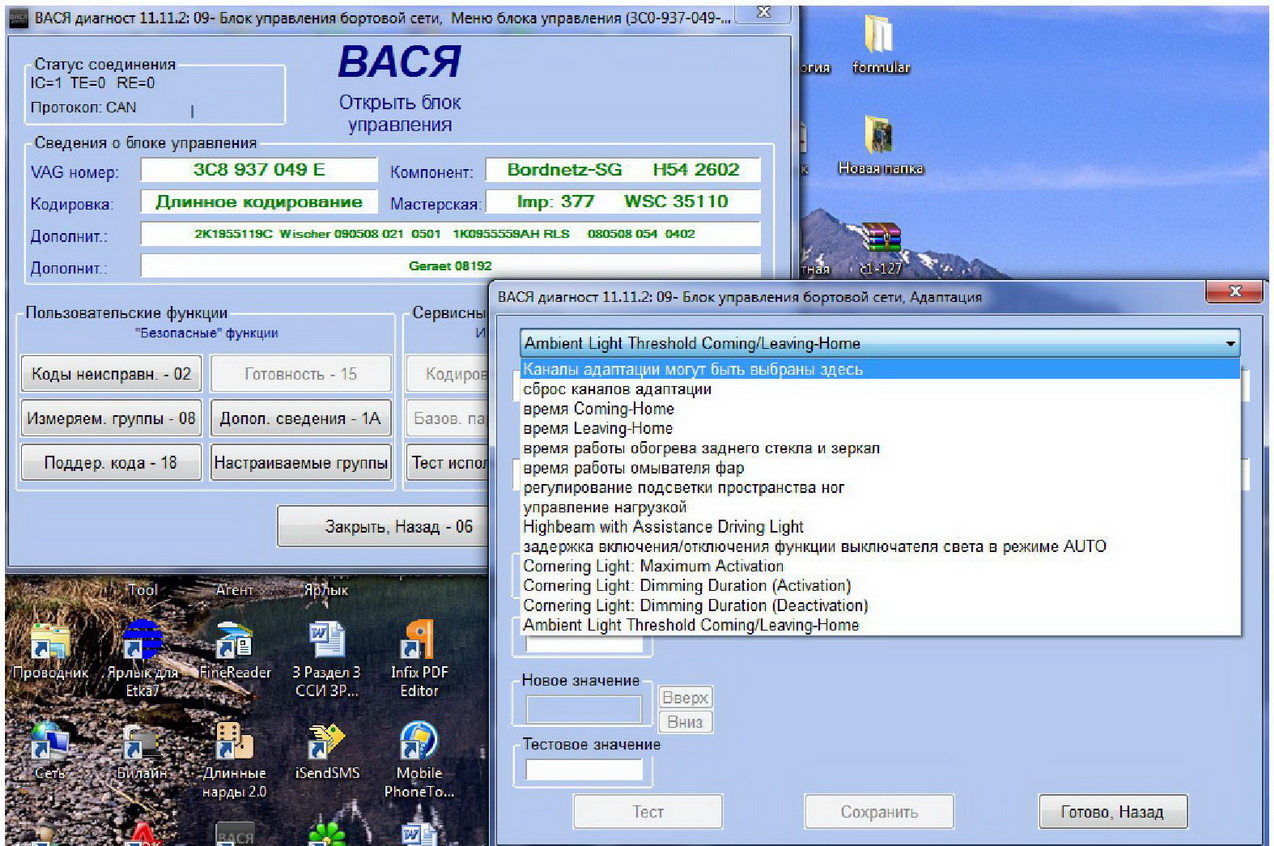1274x846 pixels.
Task: Select 'управление нагрузкой' option
Action: coord(880,507)
